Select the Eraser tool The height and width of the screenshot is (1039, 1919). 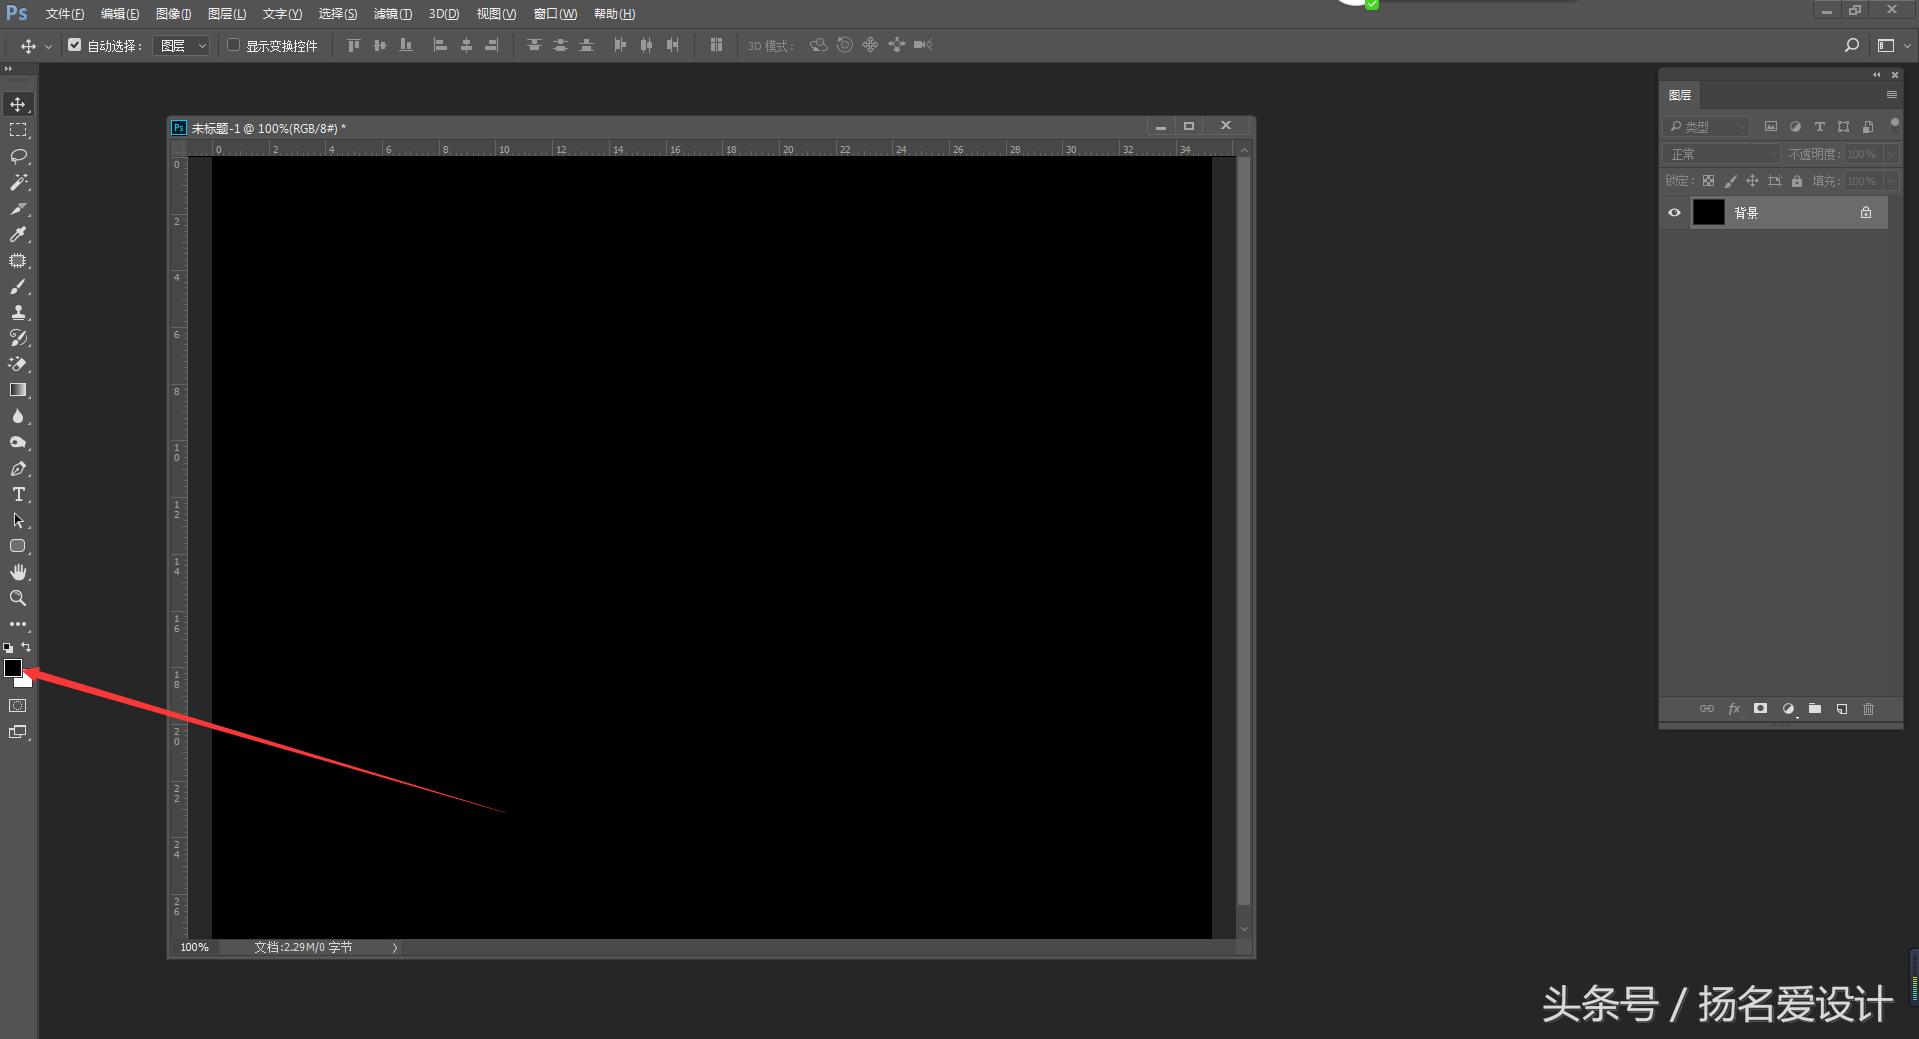coord(18,364)
